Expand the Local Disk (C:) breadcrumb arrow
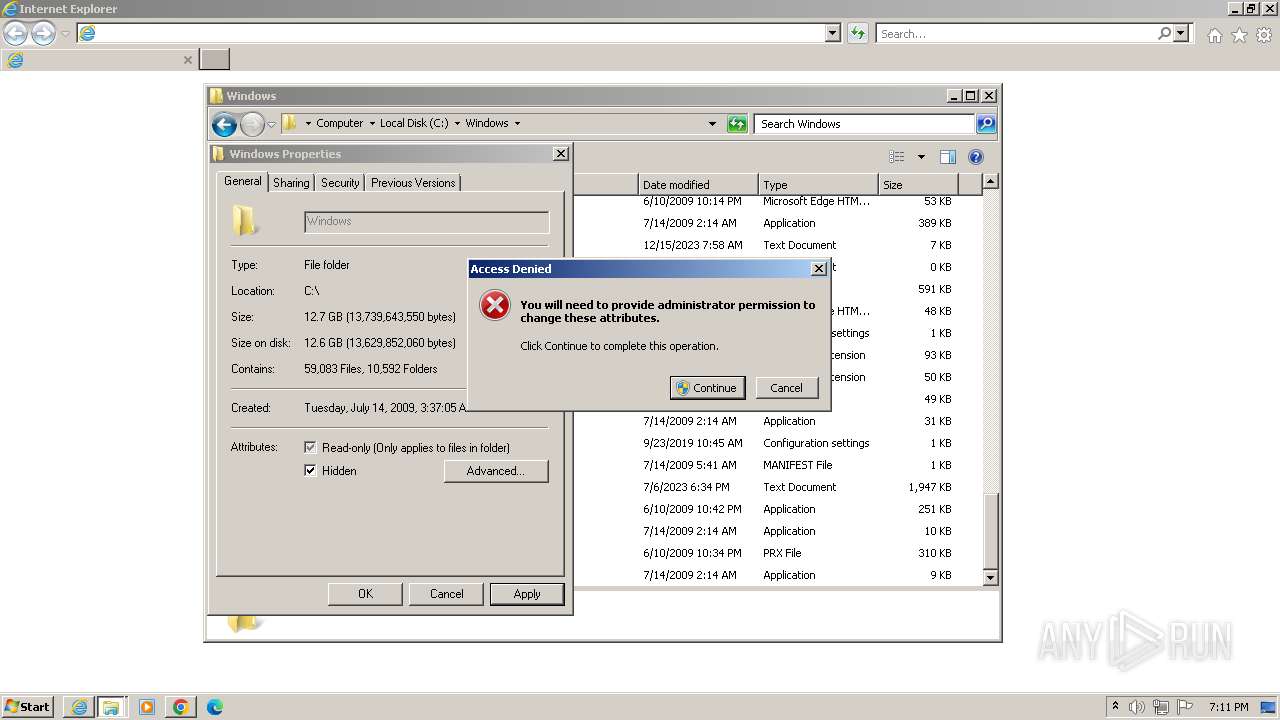 click(457, 124)
